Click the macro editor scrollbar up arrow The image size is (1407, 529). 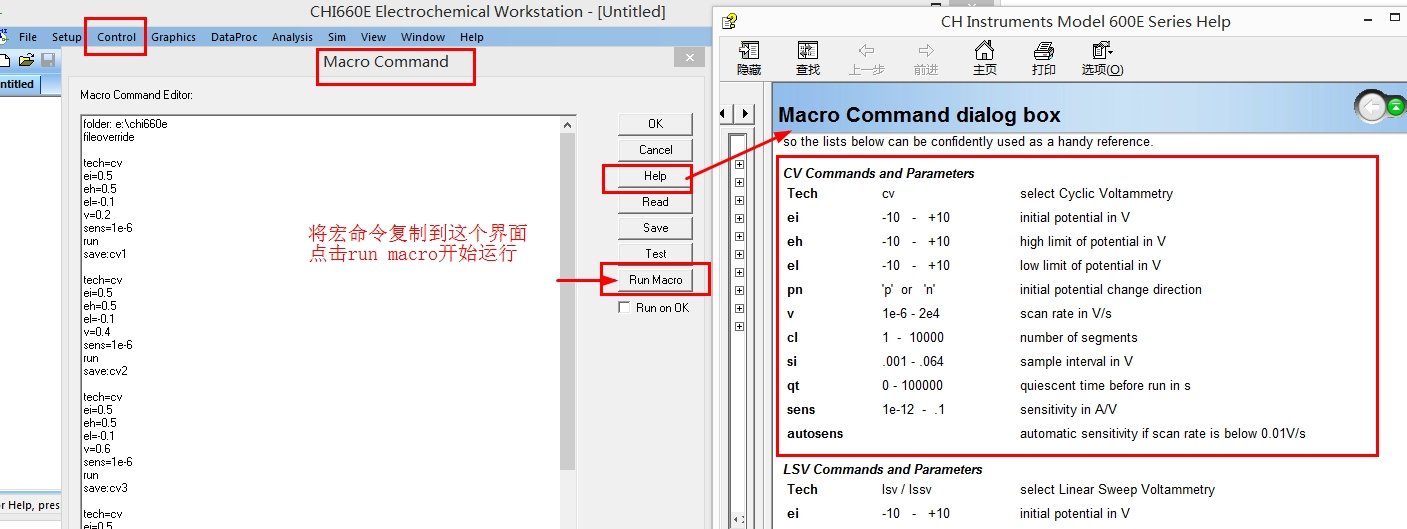568,125
